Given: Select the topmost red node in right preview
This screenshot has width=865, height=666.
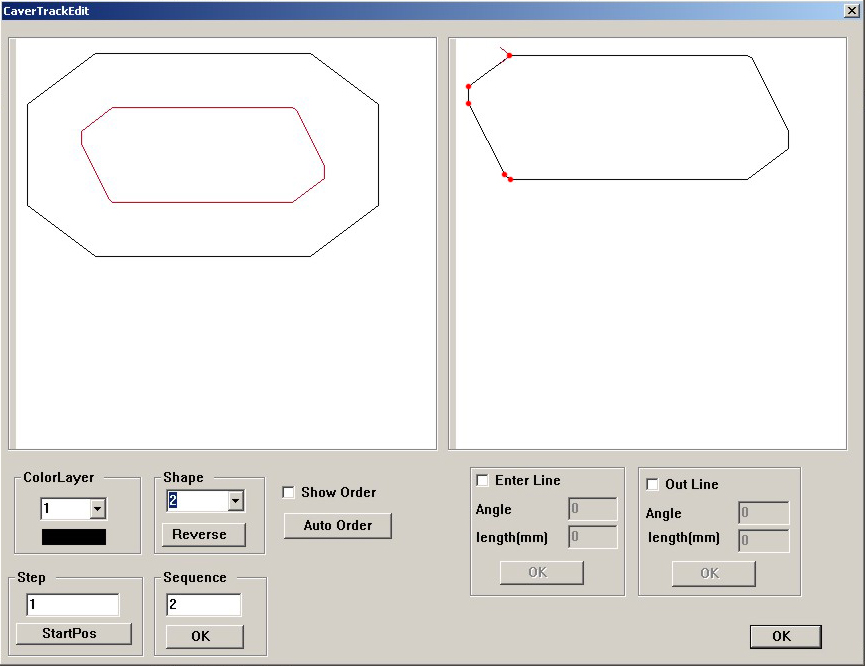Looking at the screenshot, I should point(509,55).
